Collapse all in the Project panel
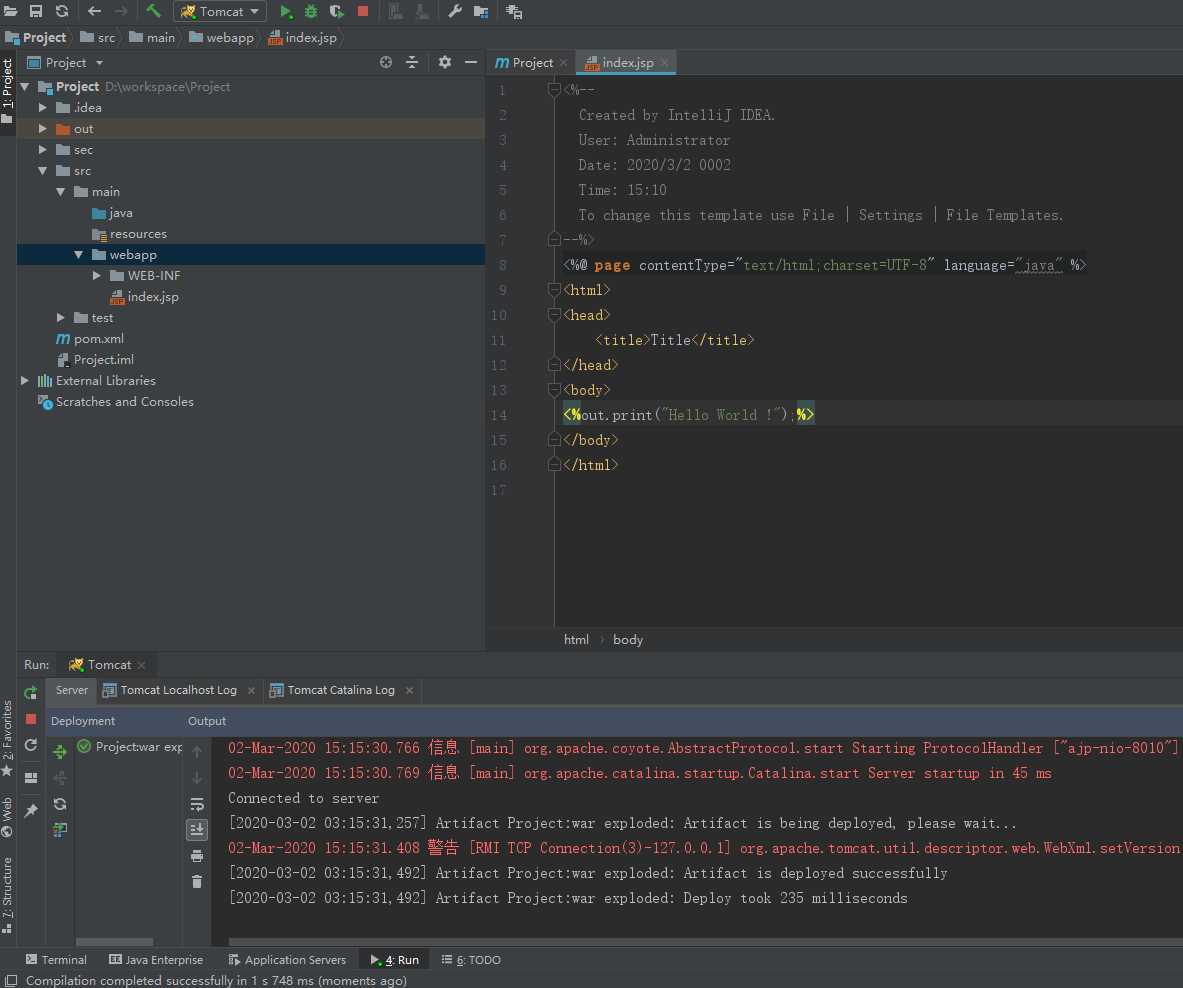 point(412,63)
